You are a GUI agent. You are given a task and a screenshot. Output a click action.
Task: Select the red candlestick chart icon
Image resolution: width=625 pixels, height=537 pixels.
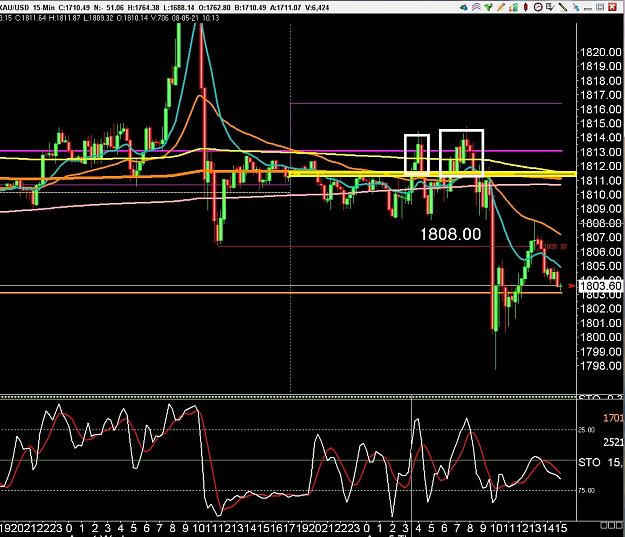[x=526, y=7]
